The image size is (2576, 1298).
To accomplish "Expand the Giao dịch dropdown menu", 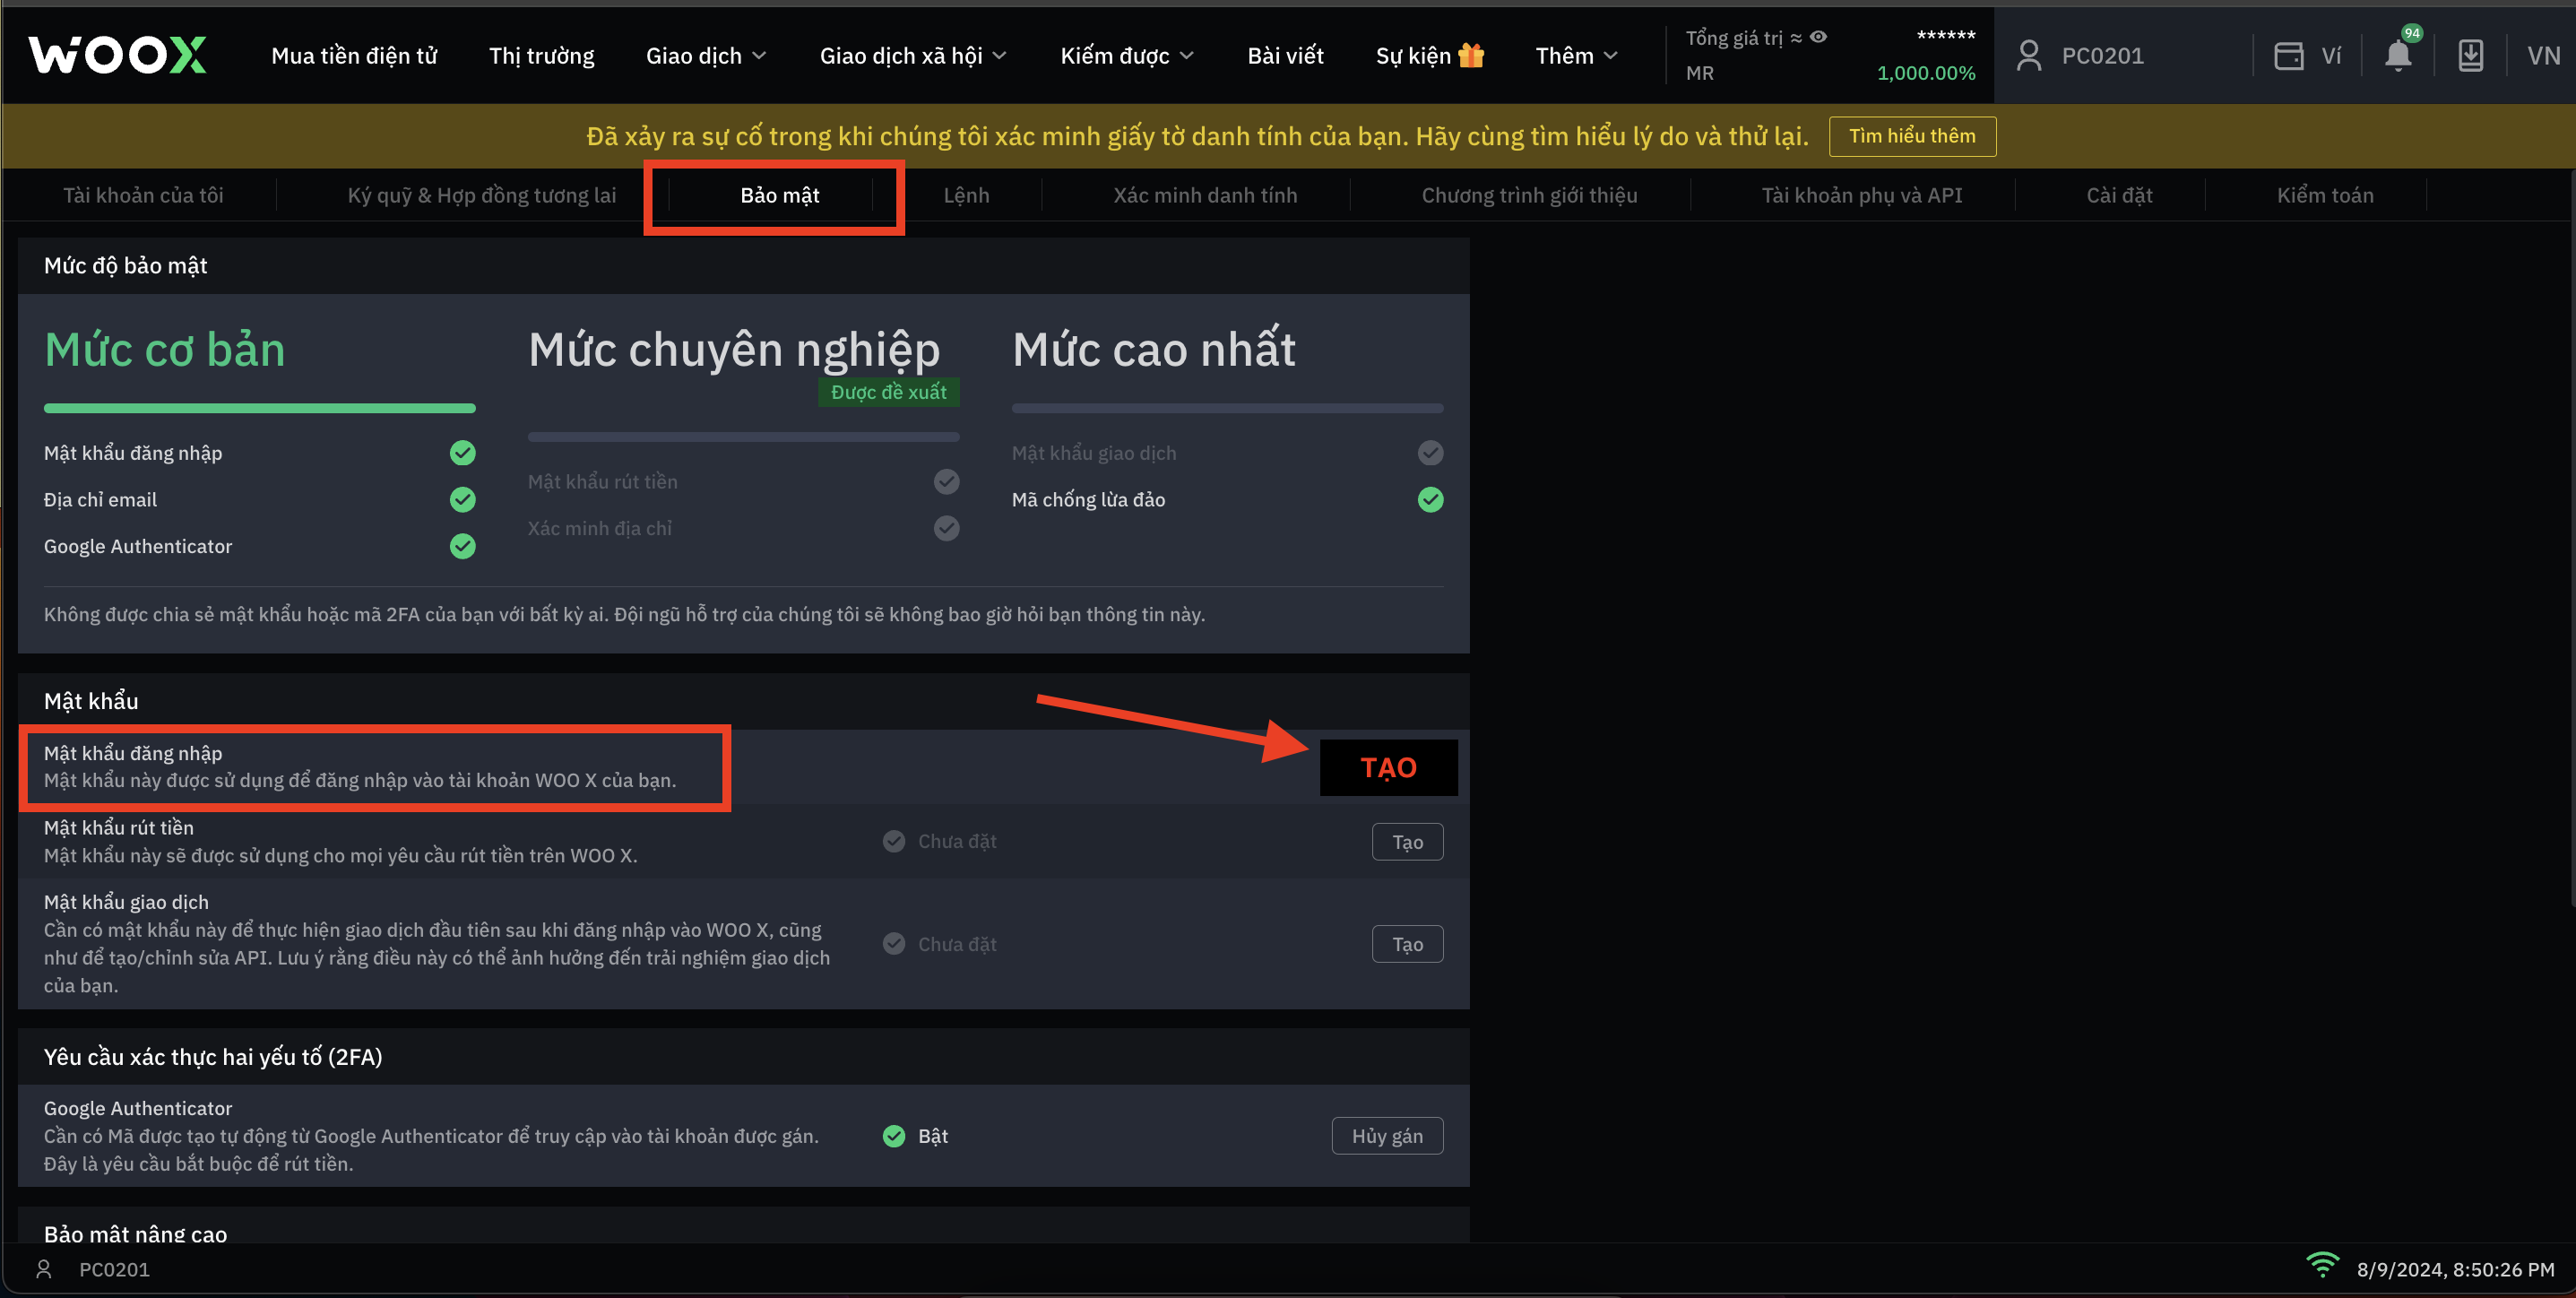I will 706,55.
